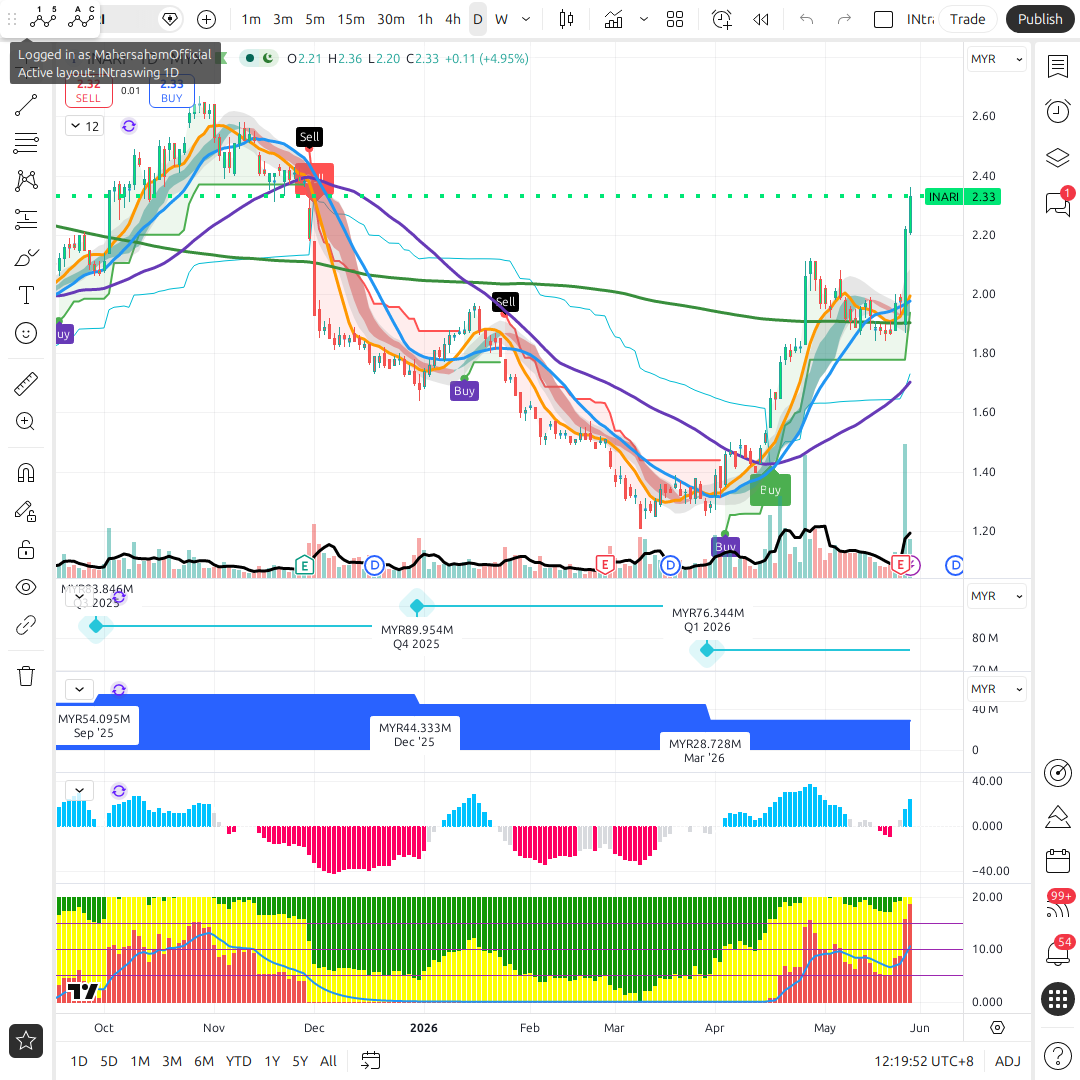Click the Trade button

tap(967, 19)
